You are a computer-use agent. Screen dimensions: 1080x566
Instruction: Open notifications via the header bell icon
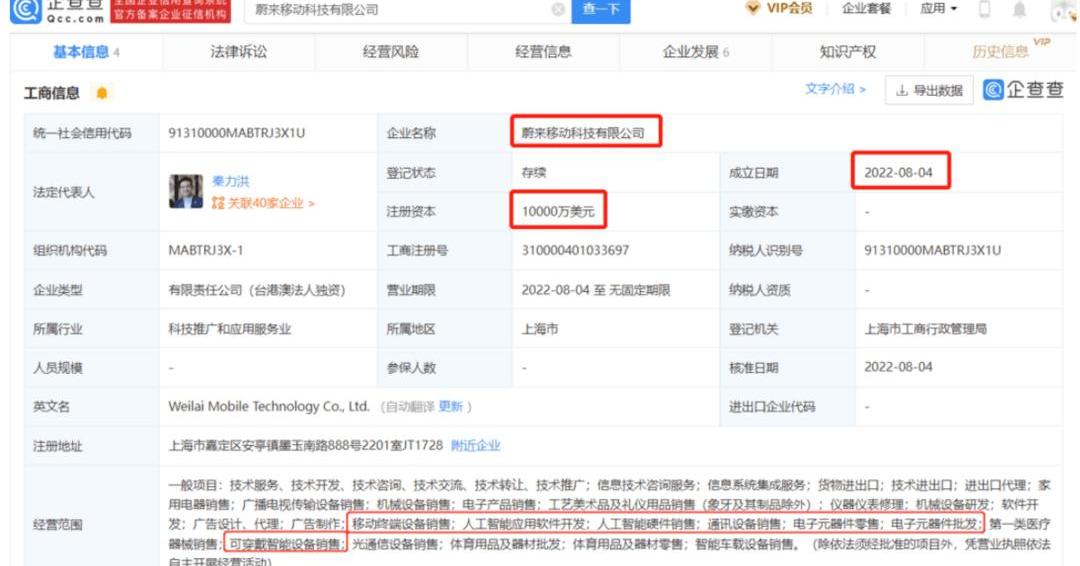tap(1019, 9)
